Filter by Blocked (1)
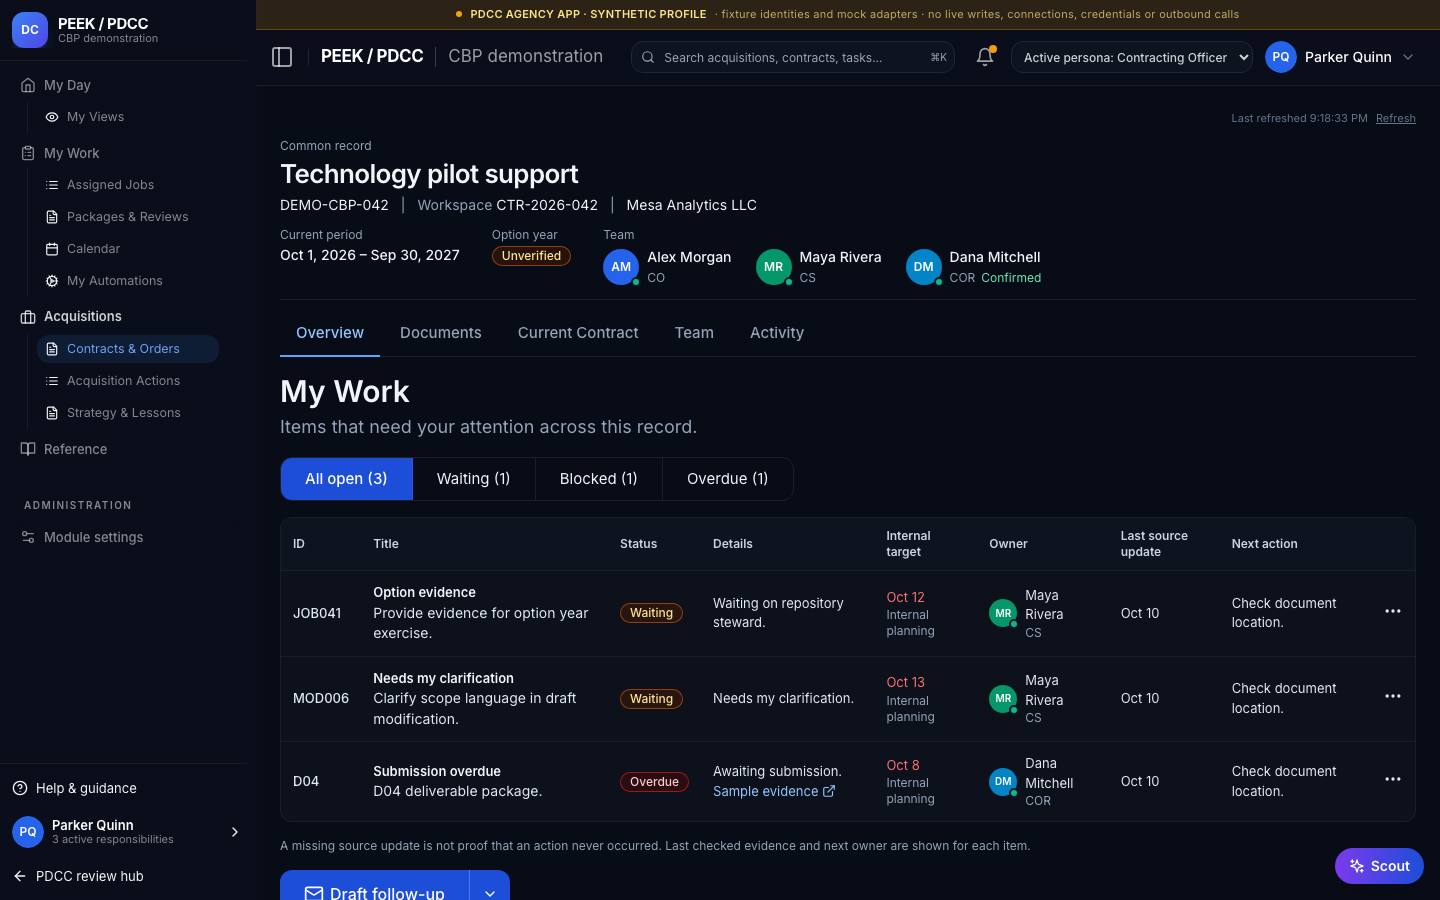This screenshot has height=900, width=1440. click(x=599, y=479)
